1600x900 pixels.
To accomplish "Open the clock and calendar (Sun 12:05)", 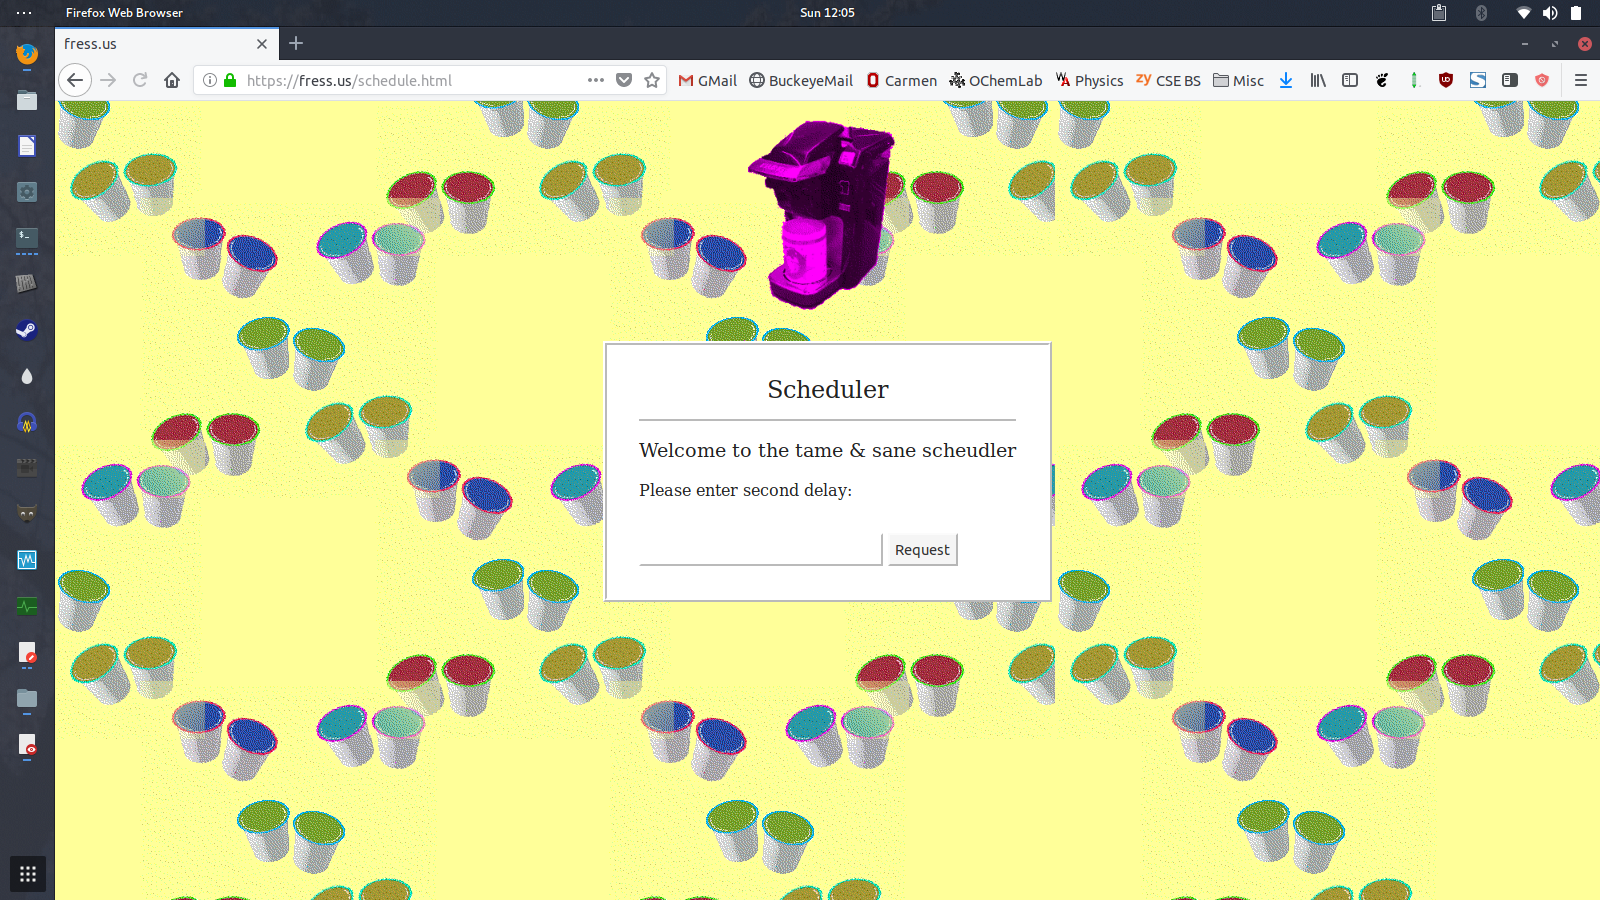I will click(x=827, y=13).
